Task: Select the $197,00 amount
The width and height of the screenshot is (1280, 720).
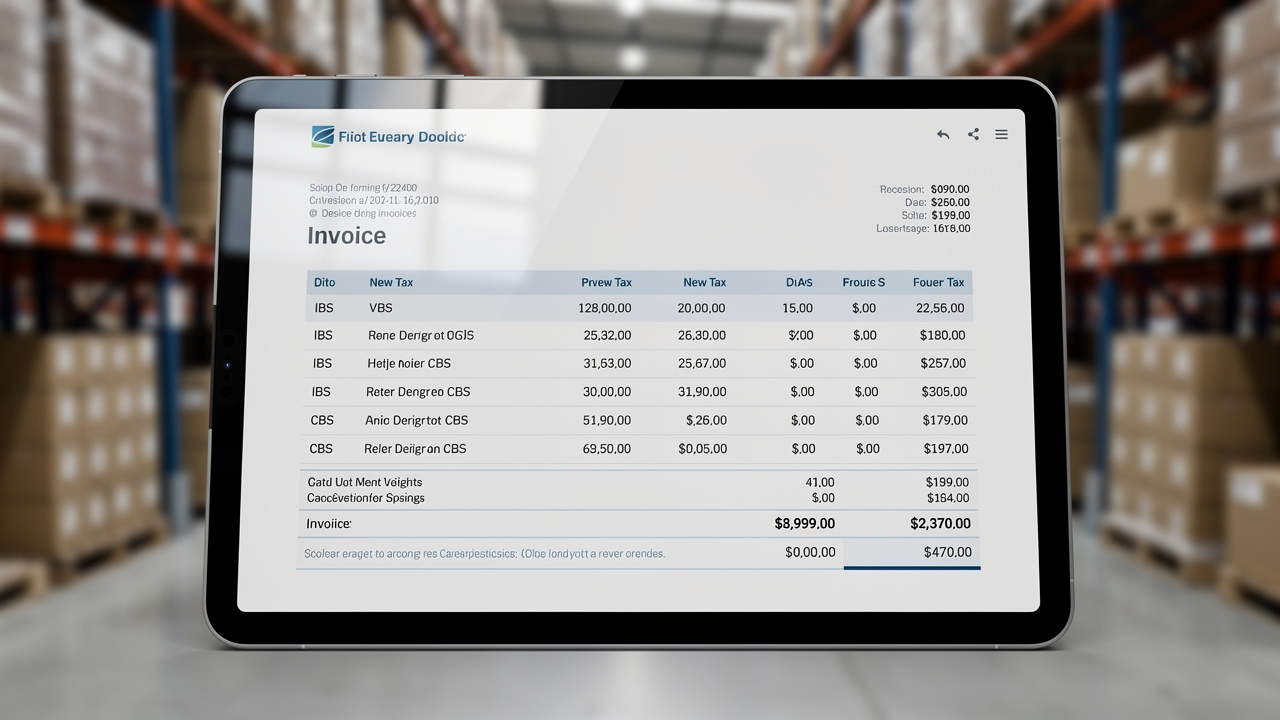Action: (x=944, y=449)
